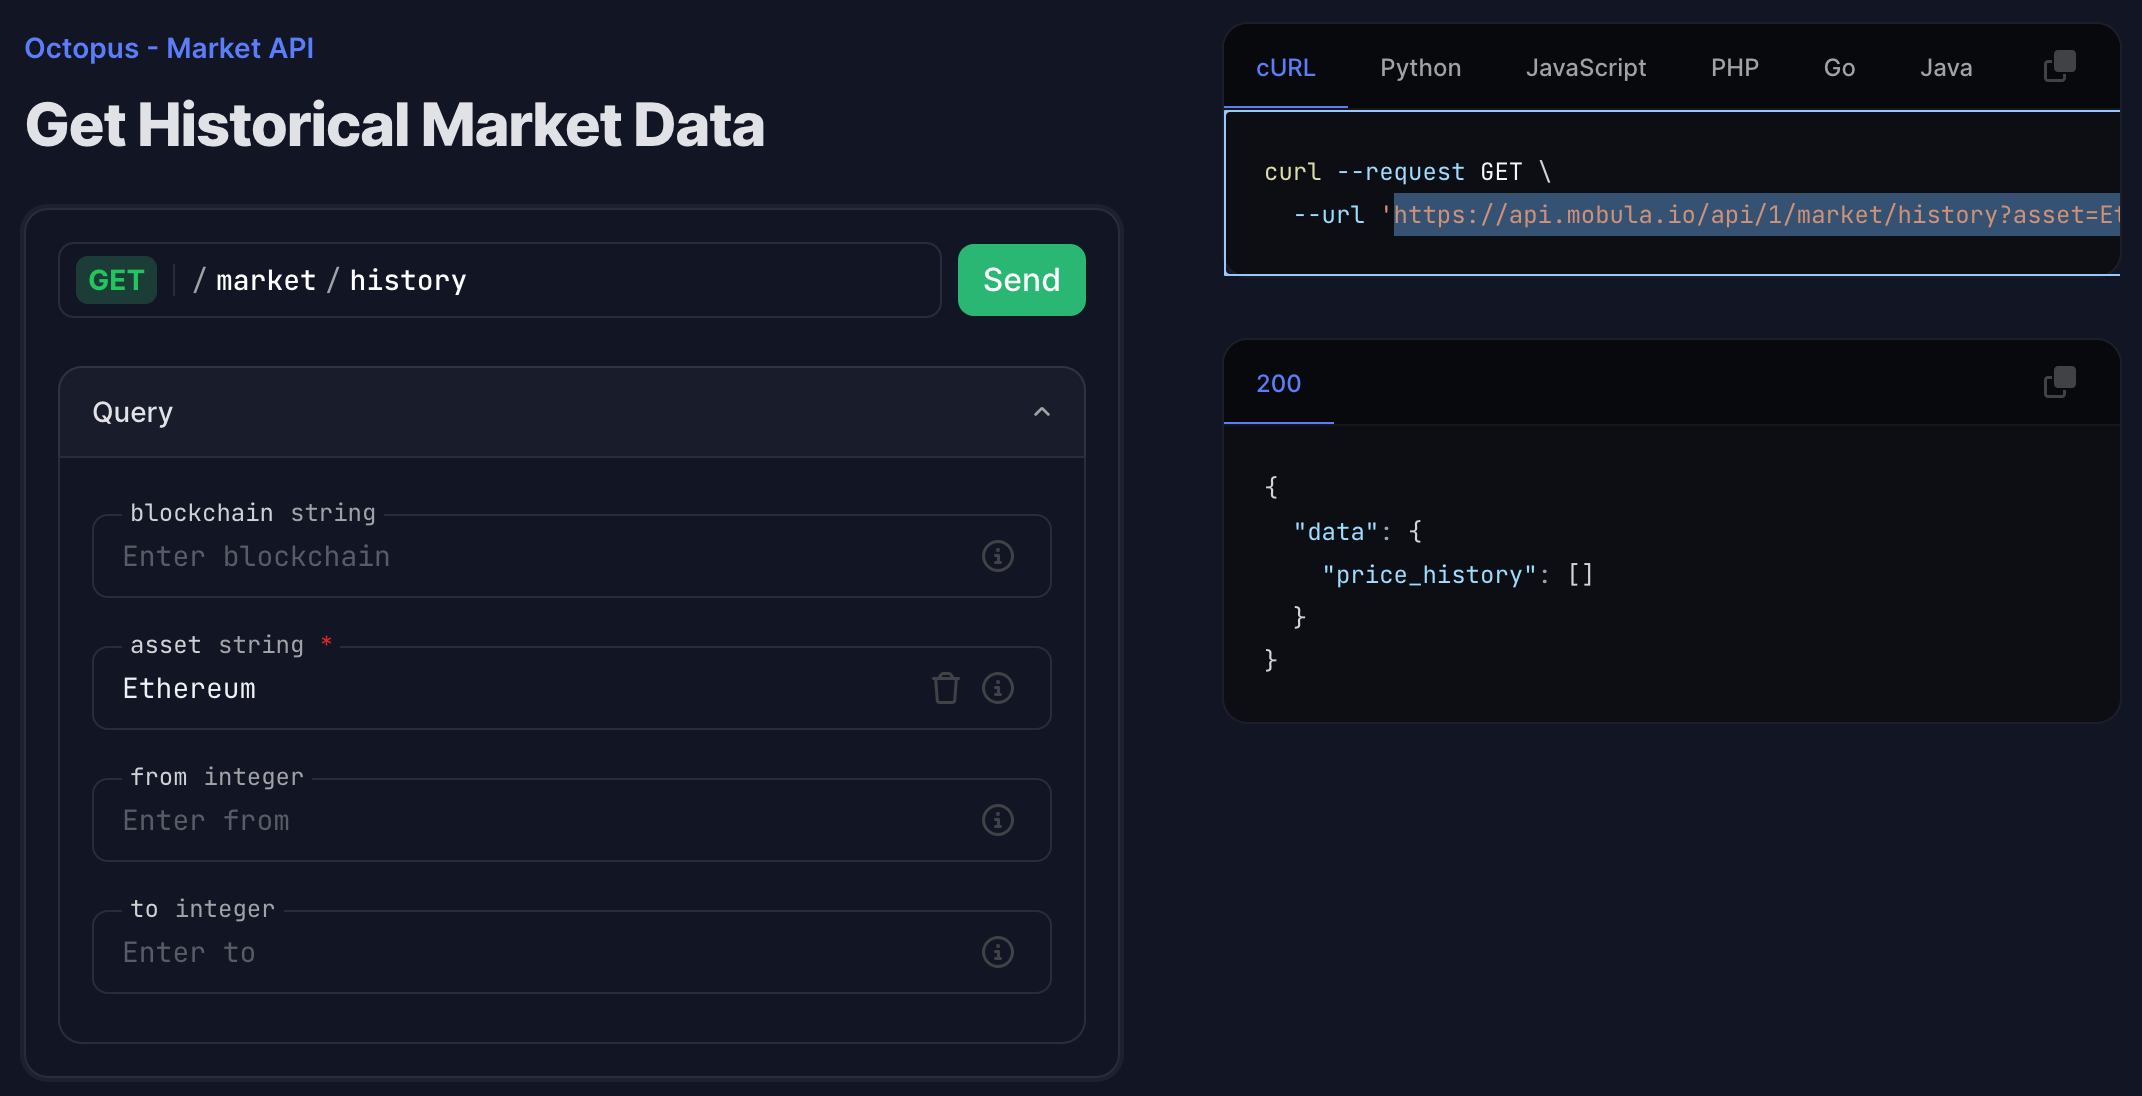Image resolution: width=2142 pixels, height=1096 pixels.
Task: Show info for from parameter
Action: pyautogui.click(x=997, y=820)
